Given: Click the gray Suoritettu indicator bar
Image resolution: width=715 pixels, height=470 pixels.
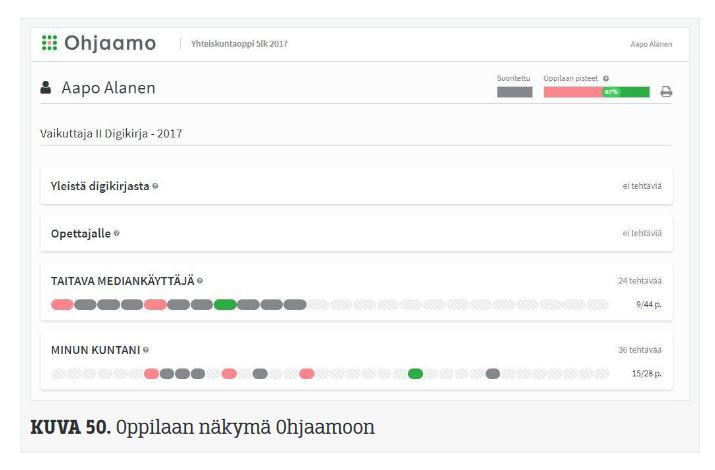Looking at the screenshot, I should click(x=514, y=92).
